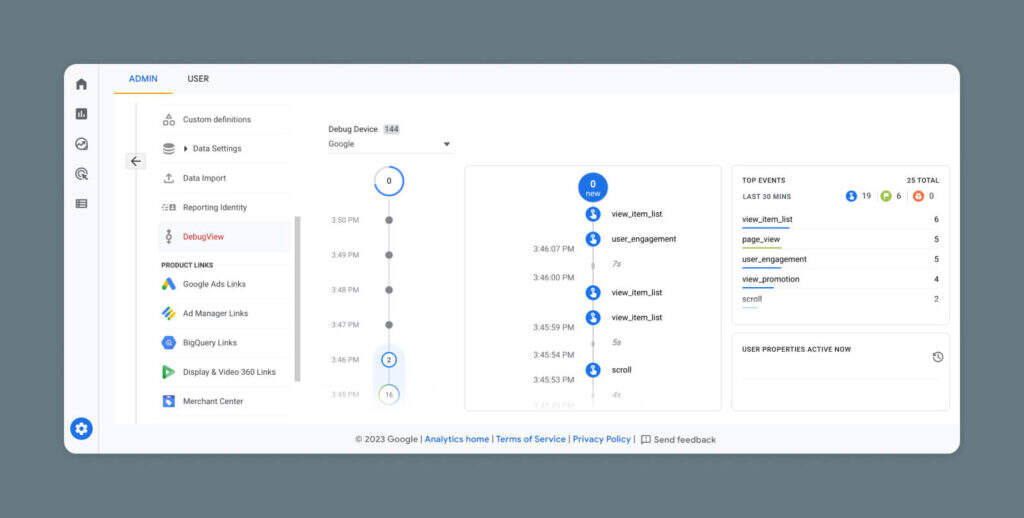Click the user properties history icon
The image size is (1024, 518).
point(937,357)
